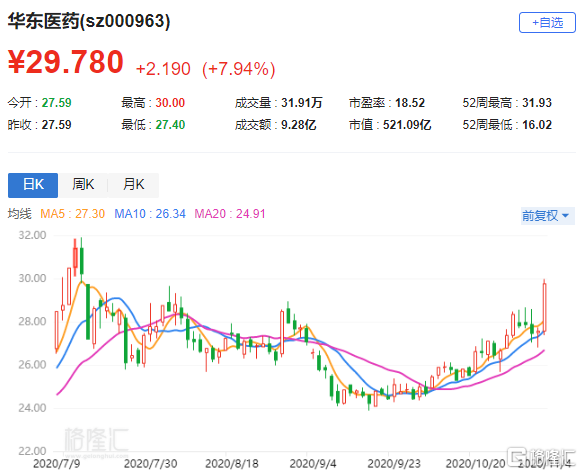Click the 26.00 y-axis label

coord(32,365)
